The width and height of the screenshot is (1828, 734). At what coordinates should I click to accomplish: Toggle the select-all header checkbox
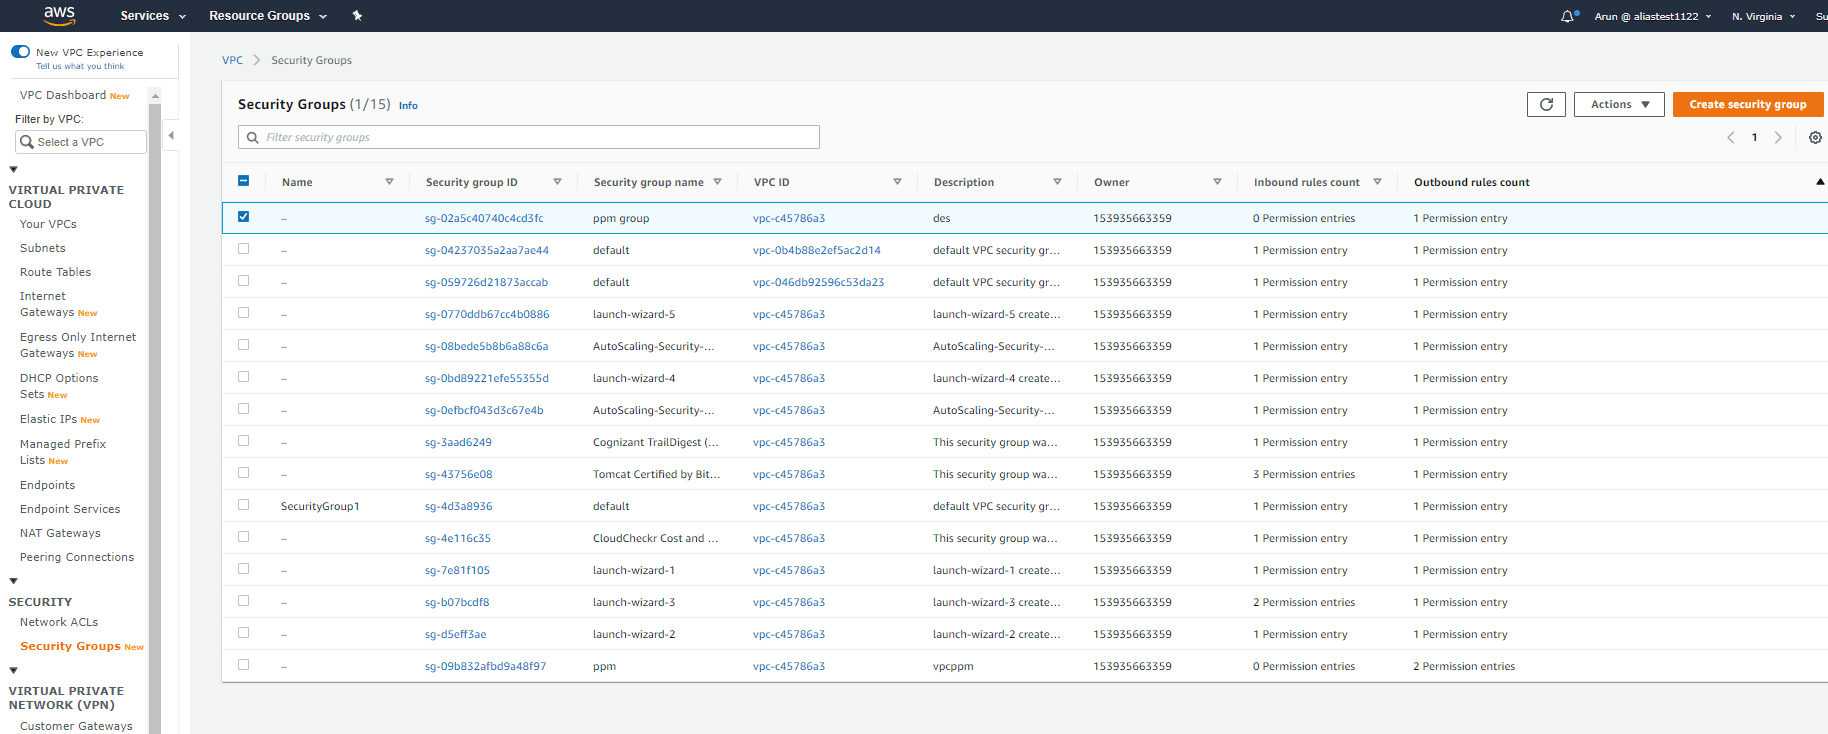coord(244,181)
